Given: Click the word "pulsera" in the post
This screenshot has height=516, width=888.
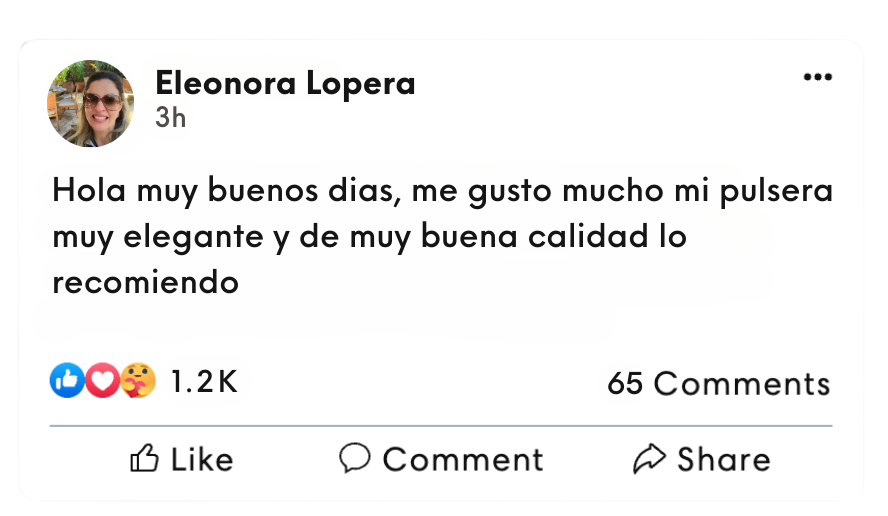Looking at the screenshot, I should [776, 191].
